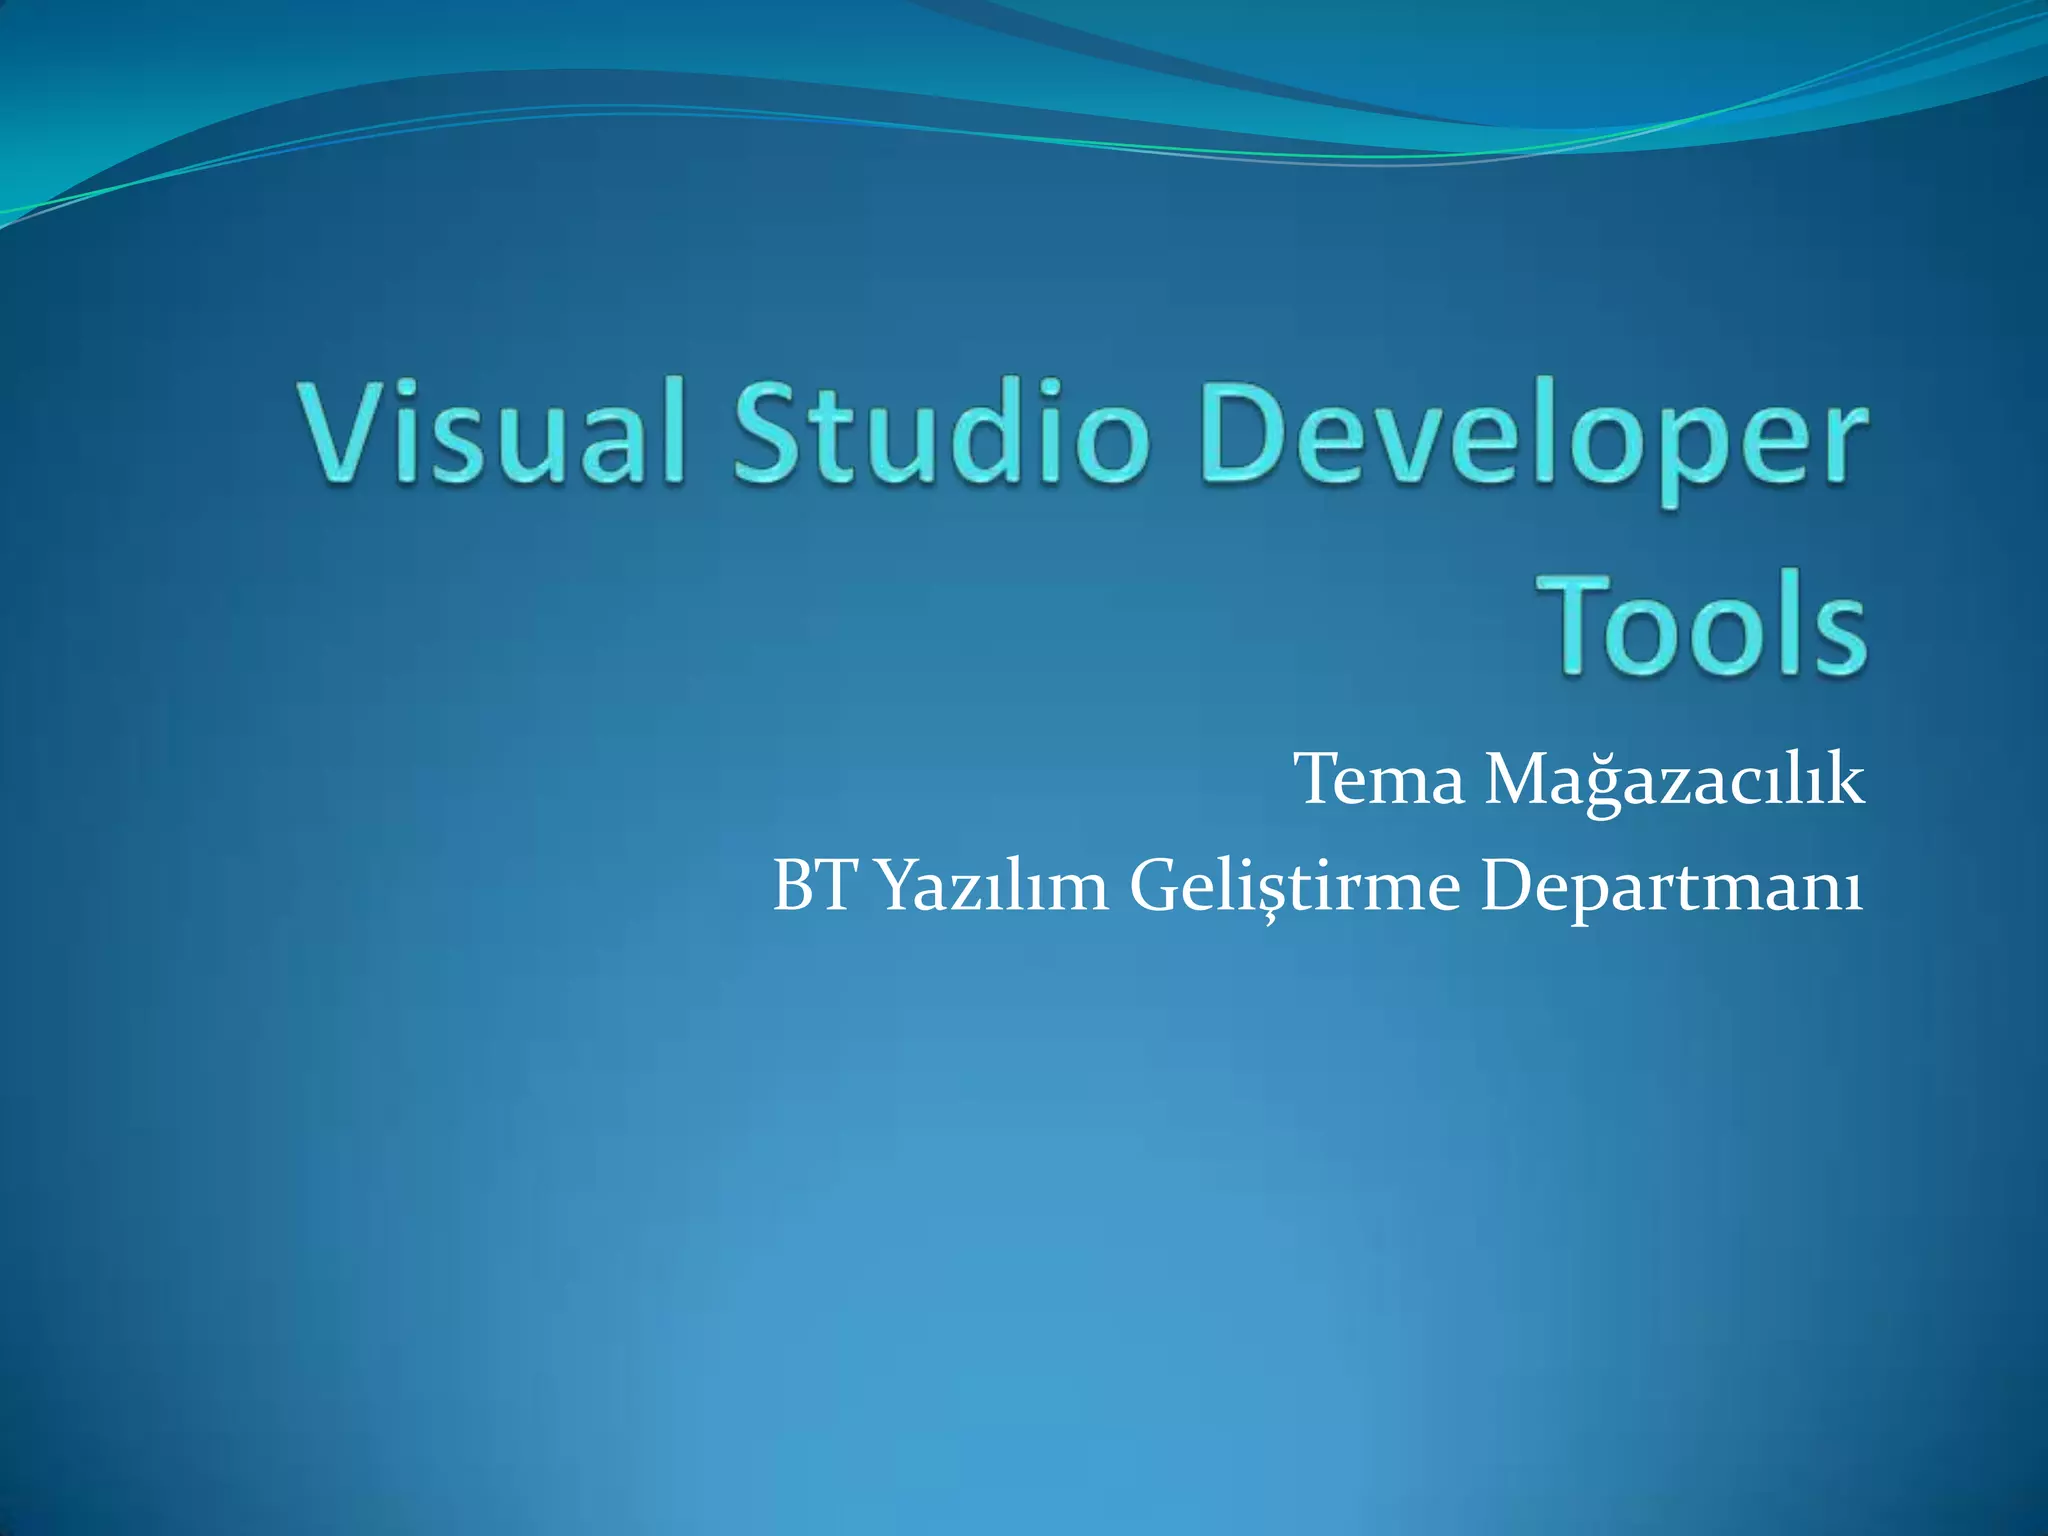This screenshot has height=1536, width=2048.
Task: Click the word 'Tema' in the subtitle
Action: click(x=1379, y=780)
